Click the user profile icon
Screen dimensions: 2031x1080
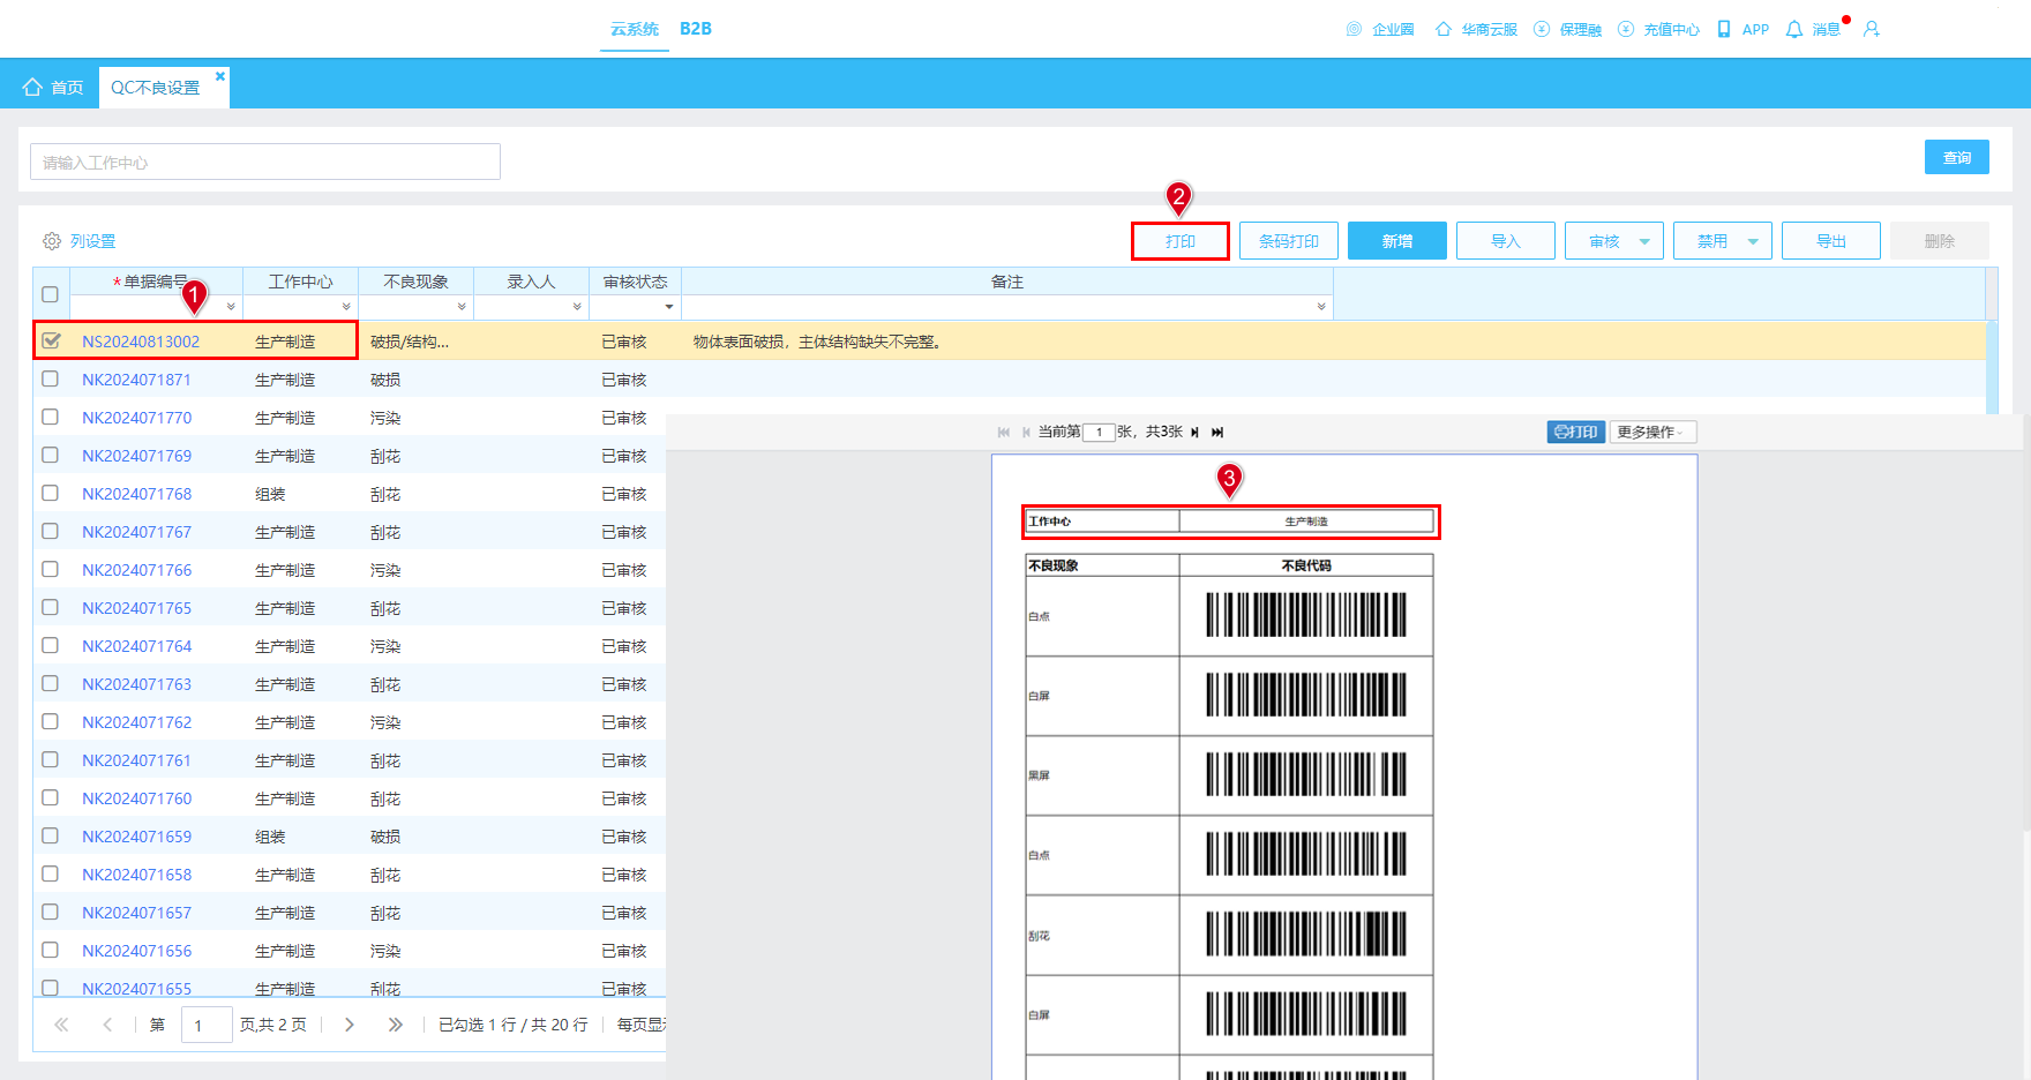tap(1872, 29)
